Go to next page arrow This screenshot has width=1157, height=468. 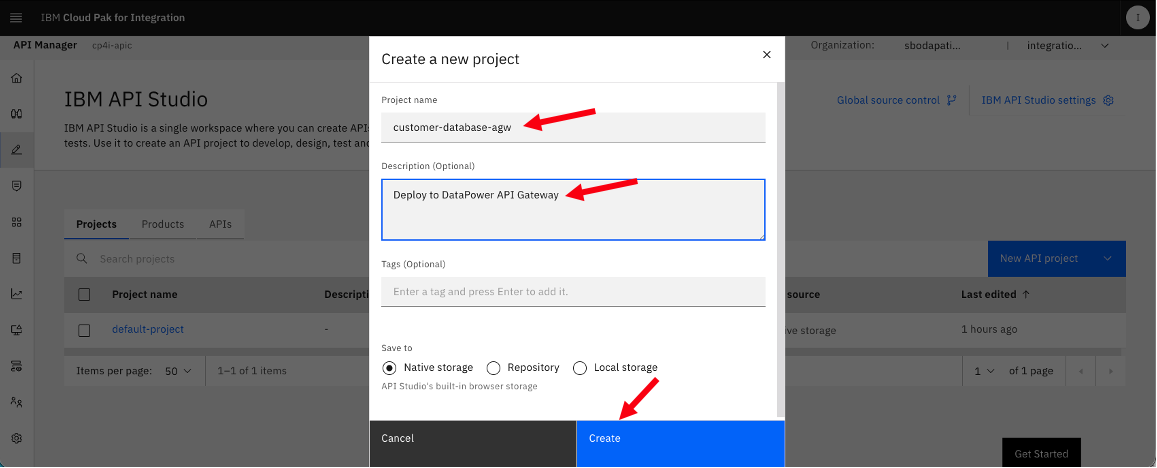point(1111,371)
